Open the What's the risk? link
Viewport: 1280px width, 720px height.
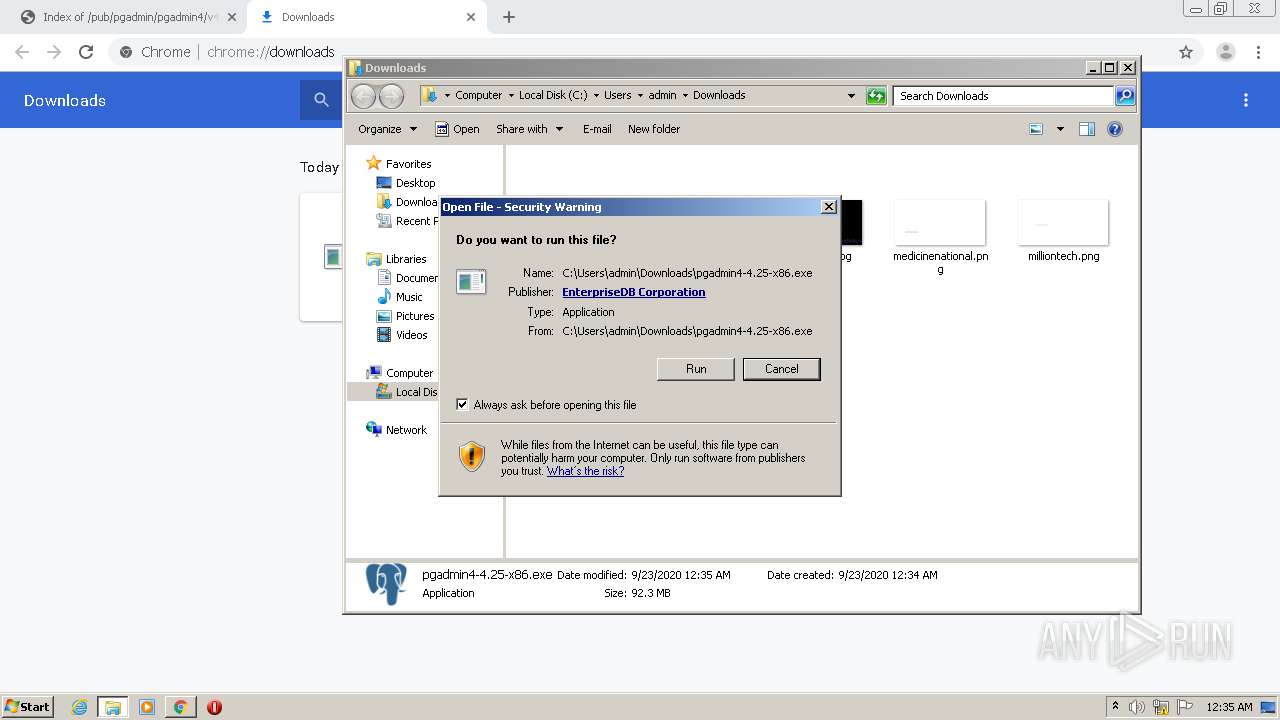pos(585,471)
